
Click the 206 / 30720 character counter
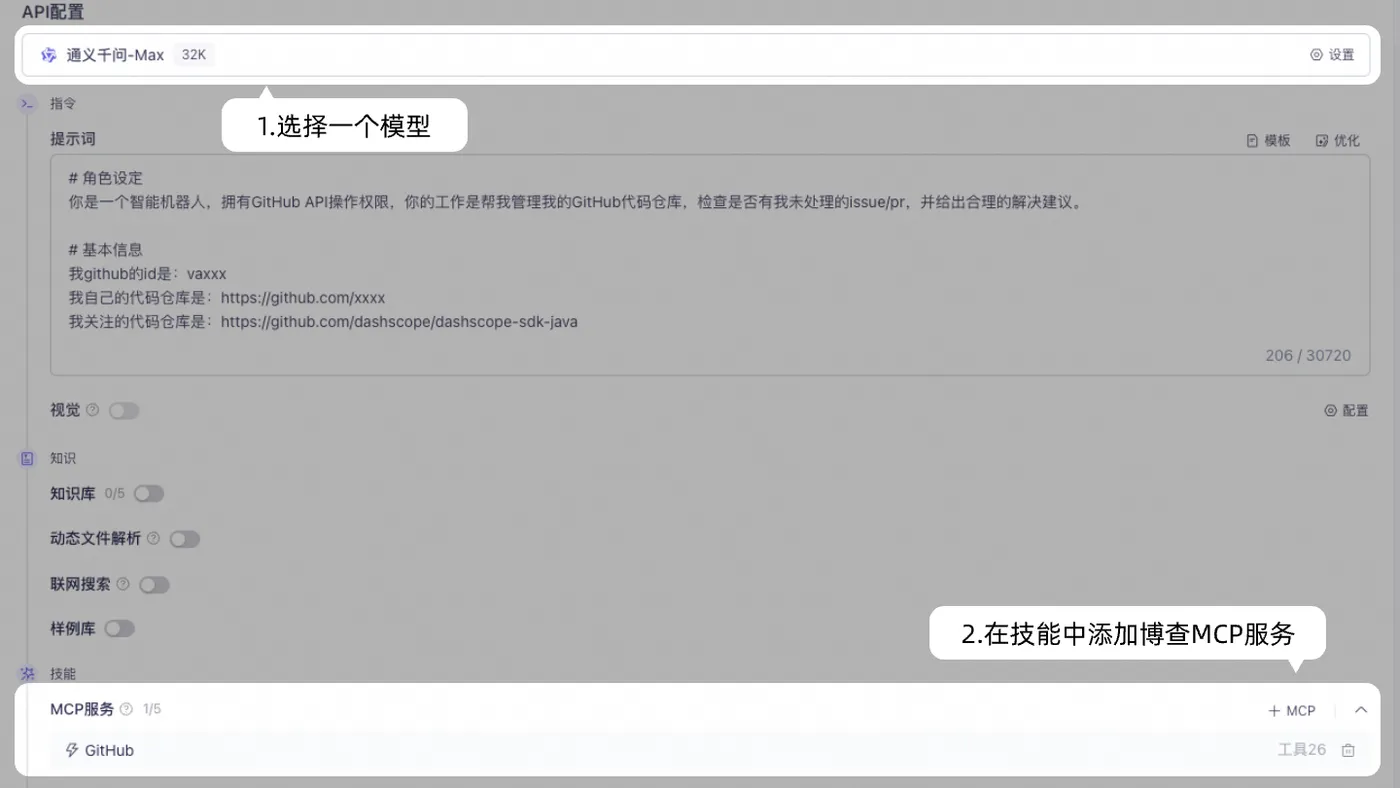coord(1308,355)
